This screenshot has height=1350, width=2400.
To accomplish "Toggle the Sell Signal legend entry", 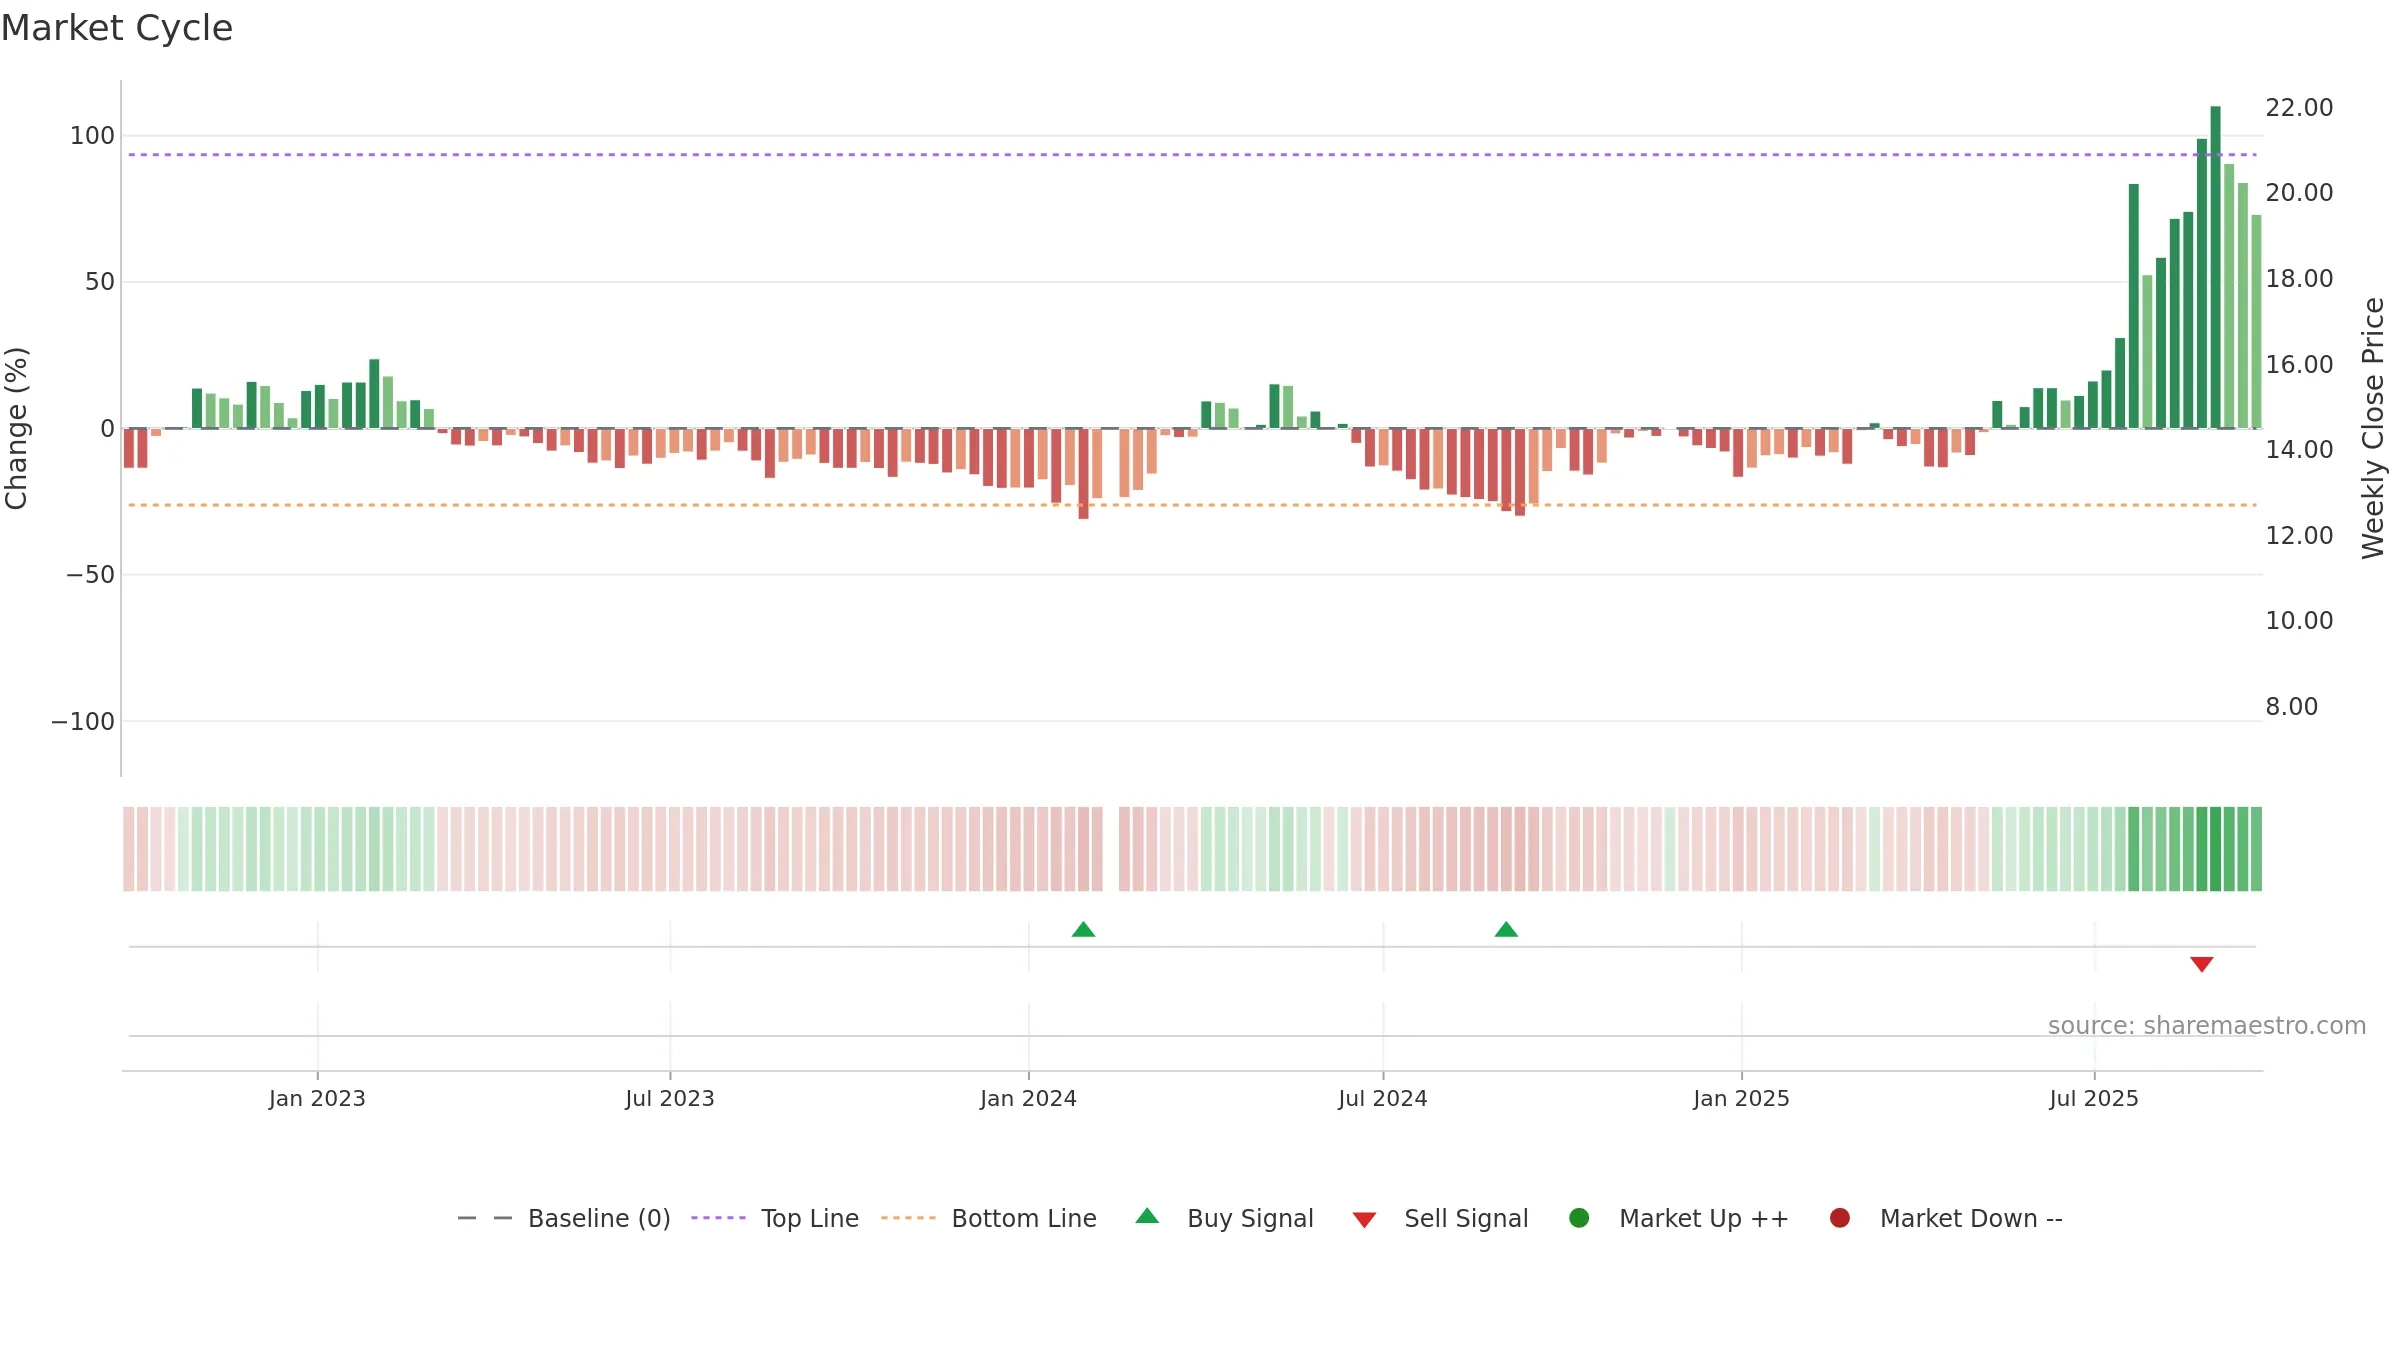I will point(1440,1218).
